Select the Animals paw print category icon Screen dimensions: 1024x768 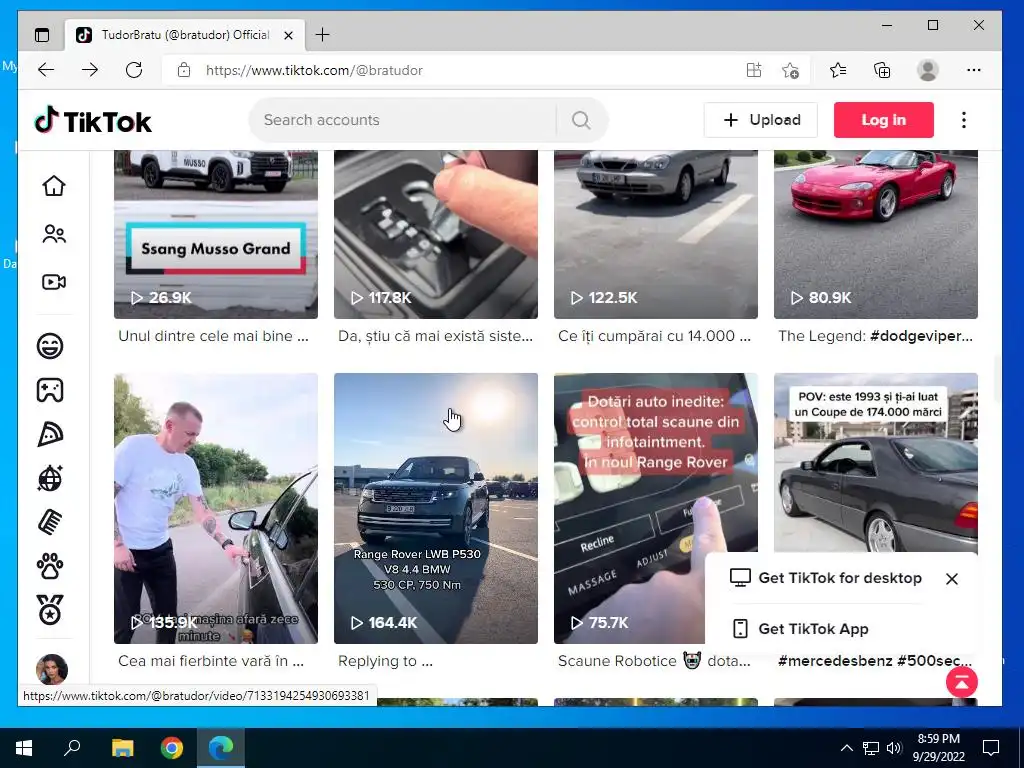coord(50,567)
